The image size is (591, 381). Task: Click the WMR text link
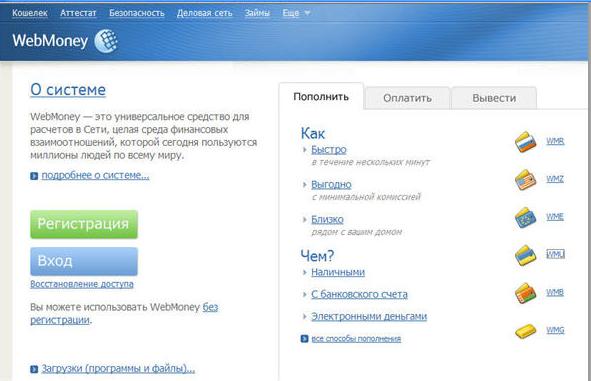click(555, 141)
